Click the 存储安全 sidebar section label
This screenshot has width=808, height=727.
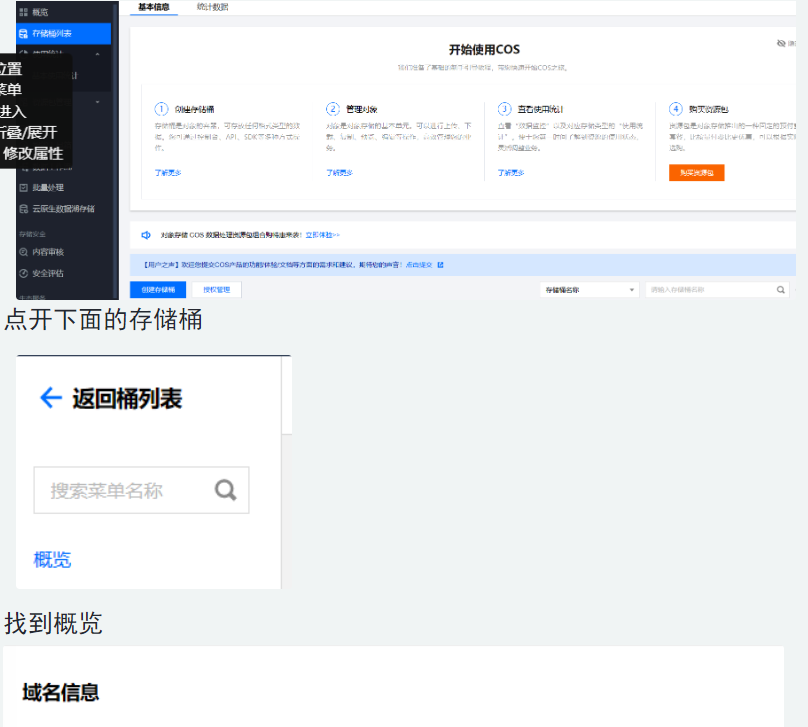click(x=32, y=234)
